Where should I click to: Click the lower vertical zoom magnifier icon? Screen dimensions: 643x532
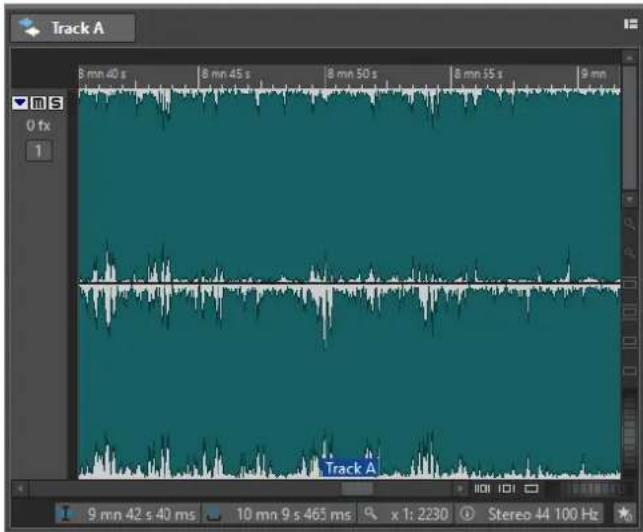(629, 252)
